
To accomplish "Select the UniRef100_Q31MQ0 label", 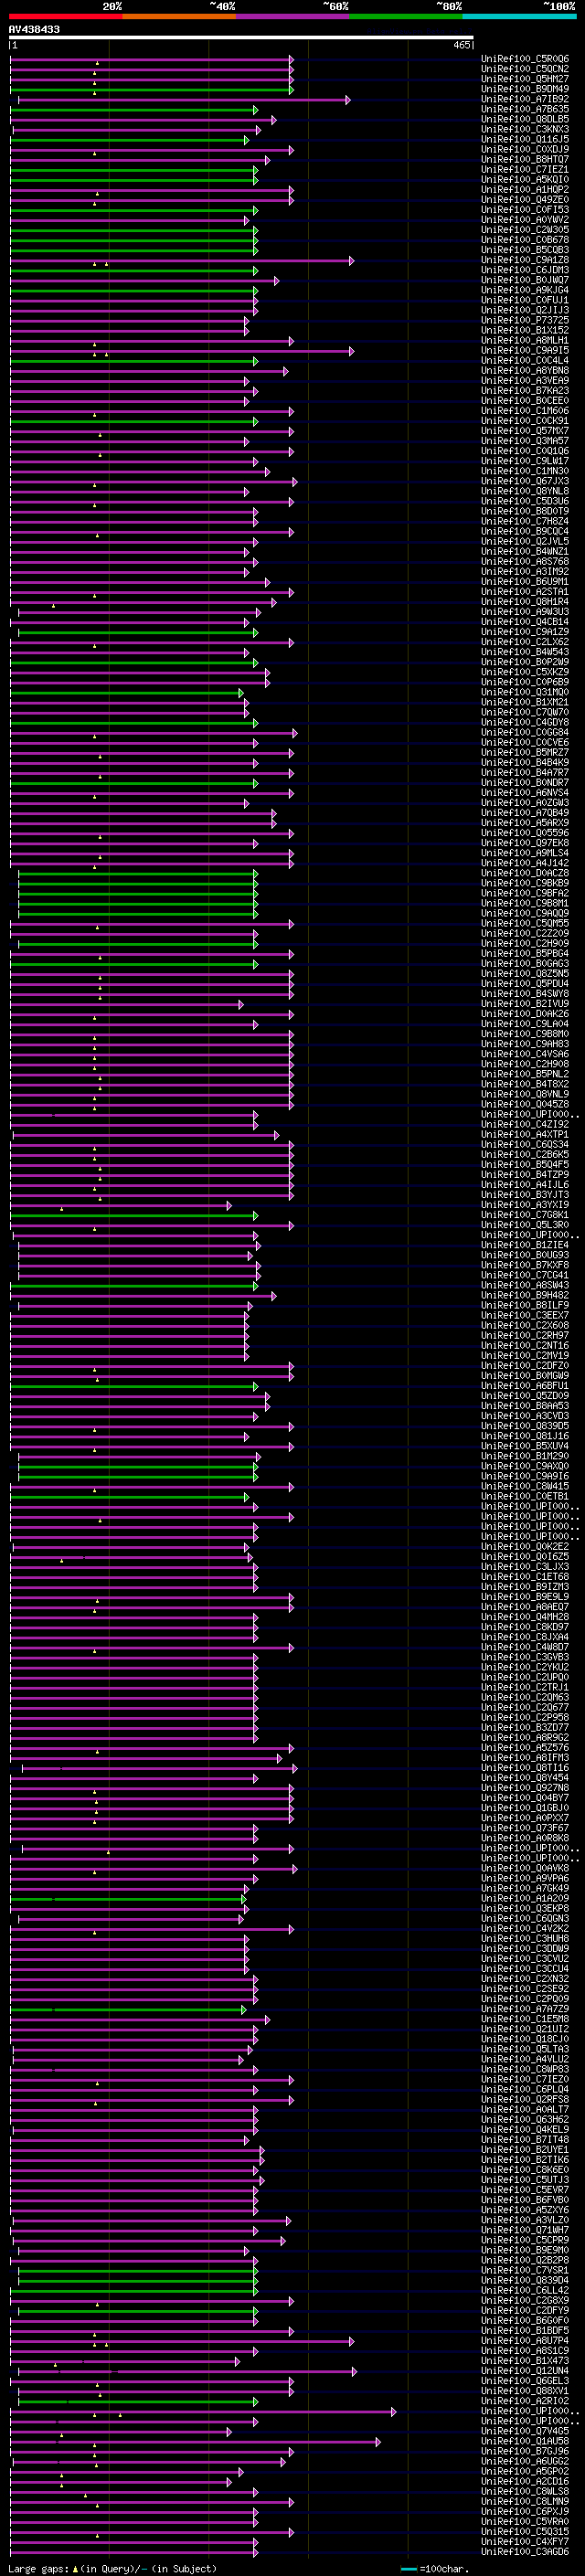I will click(x=525, y=692).
